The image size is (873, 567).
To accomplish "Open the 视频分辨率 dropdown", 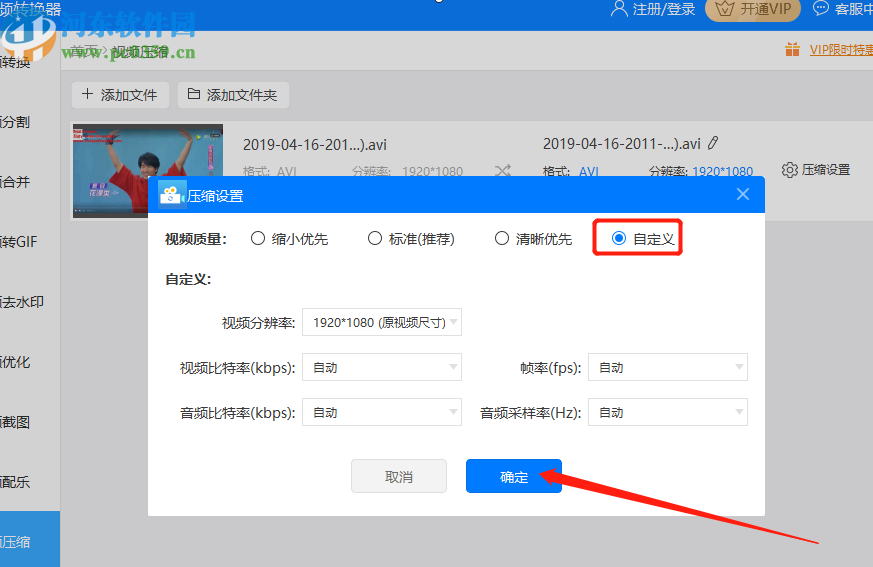I will pyautogui.click(x=382, y=322).
